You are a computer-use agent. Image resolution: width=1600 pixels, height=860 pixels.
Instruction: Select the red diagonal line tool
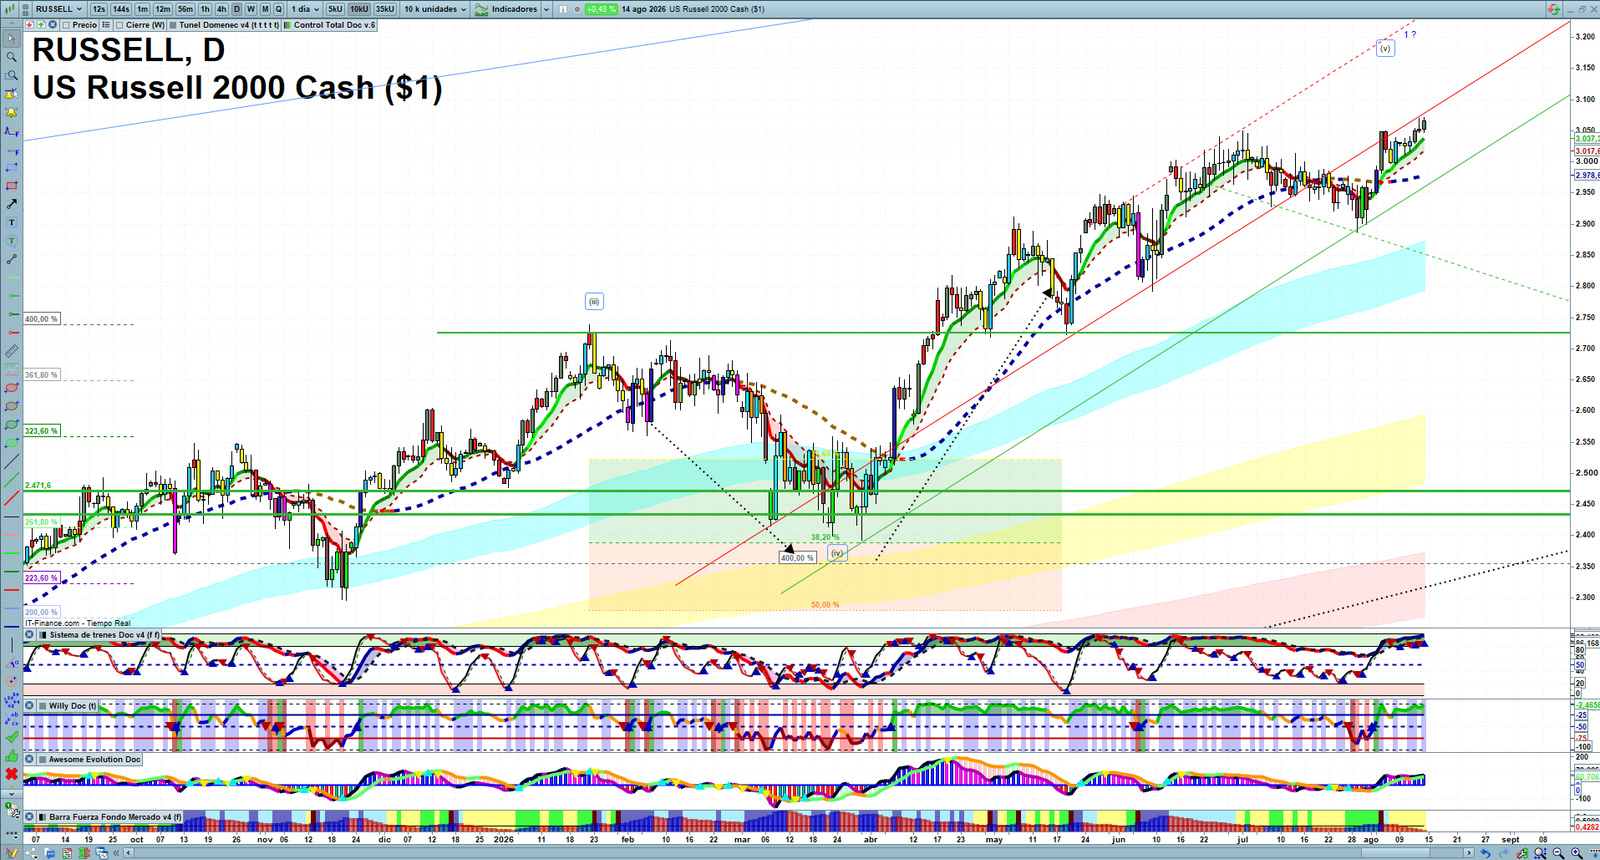click(11, 498)
